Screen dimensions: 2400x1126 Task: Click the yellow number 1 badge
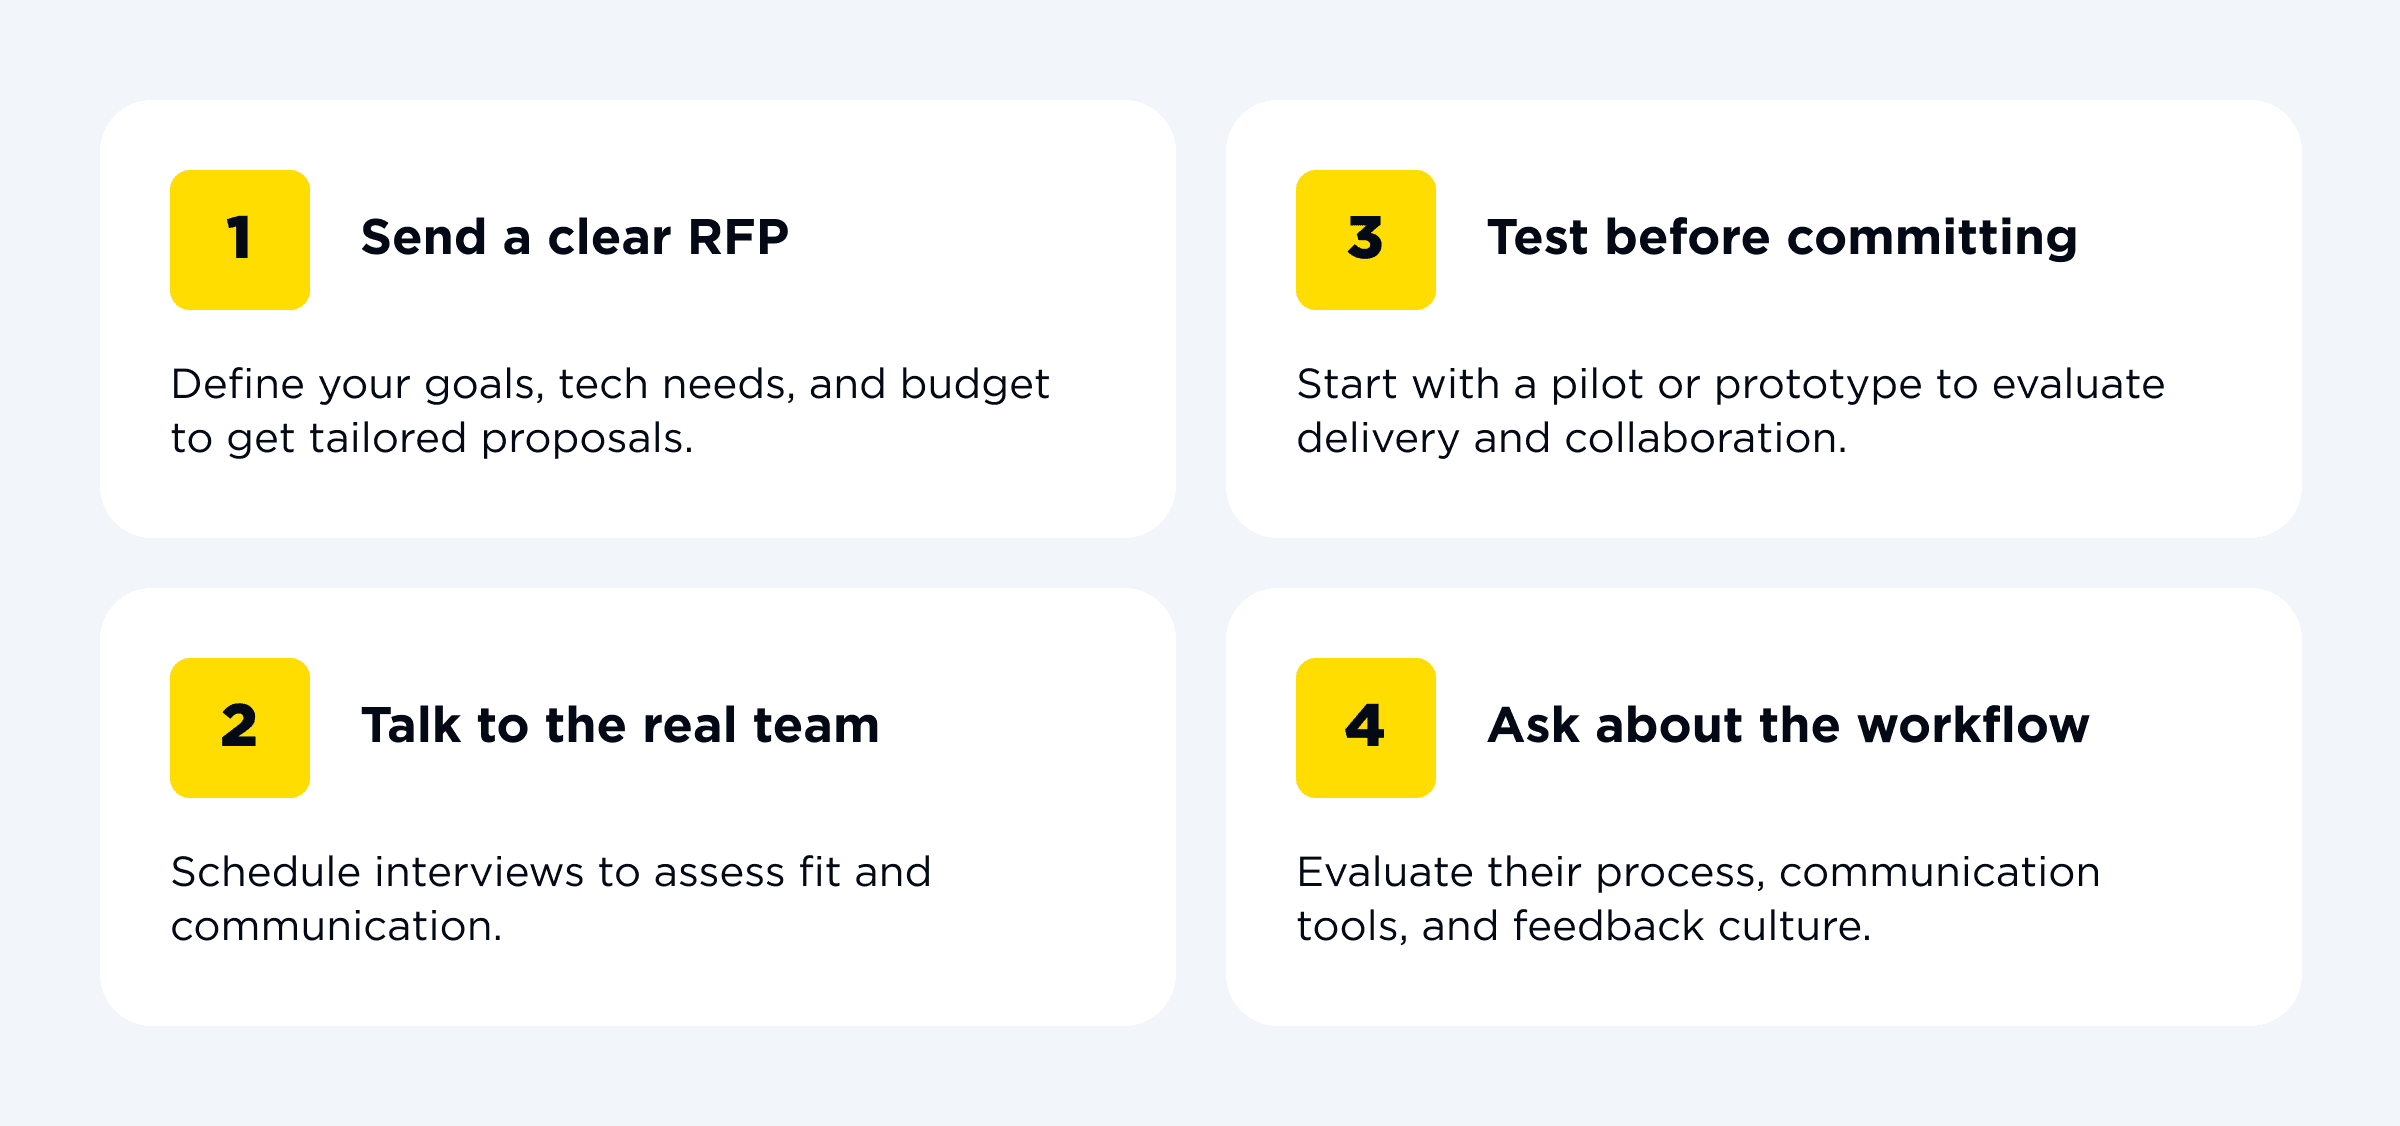tap(240, 240)
